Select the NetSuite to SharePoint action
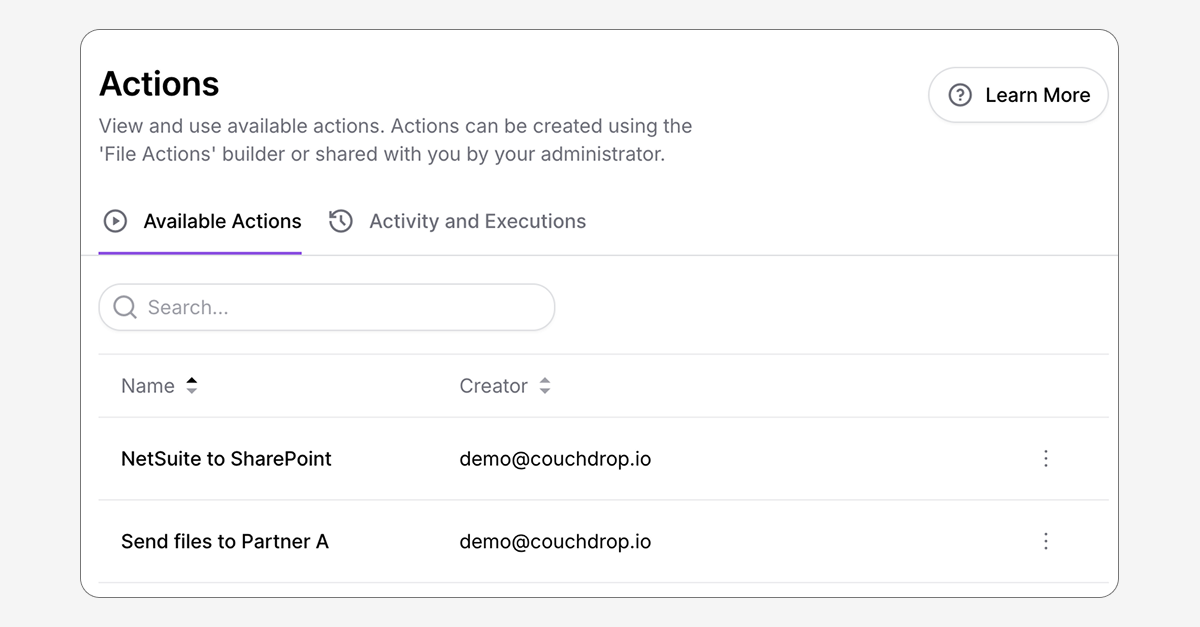The width and height of the screenshot is (1200, 627). click(x=225, y=458)
